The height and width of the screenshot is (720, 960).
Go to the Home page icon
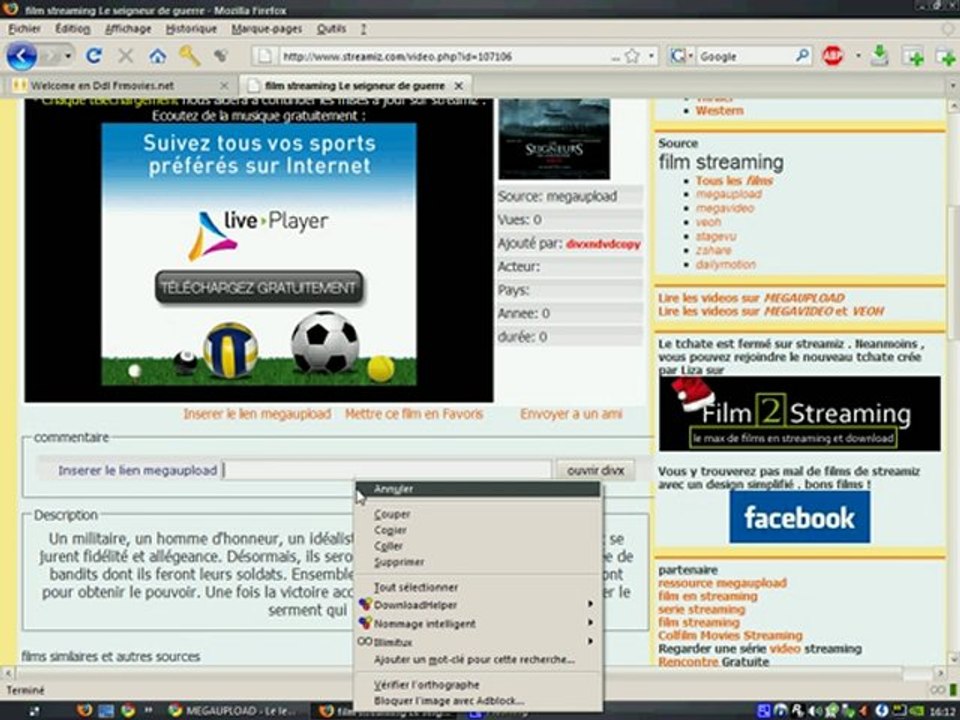click(157, 56)
